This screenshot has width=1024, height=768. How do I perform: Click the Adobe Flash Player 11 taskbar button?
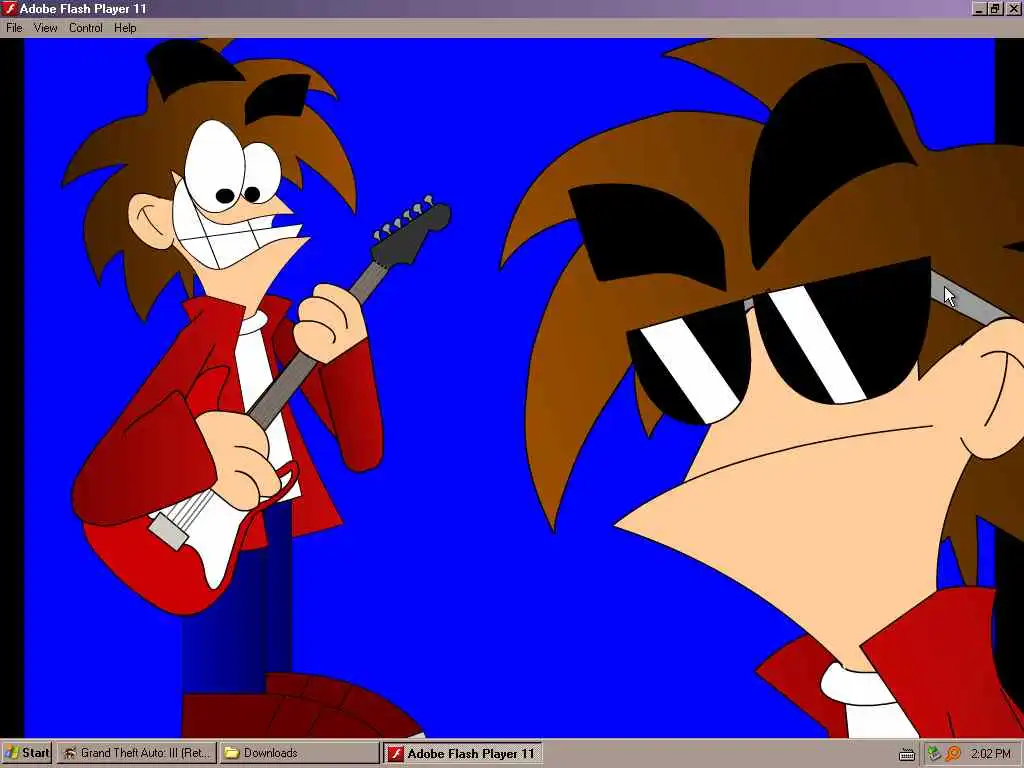pyautogui.click(x=462, y=753)
